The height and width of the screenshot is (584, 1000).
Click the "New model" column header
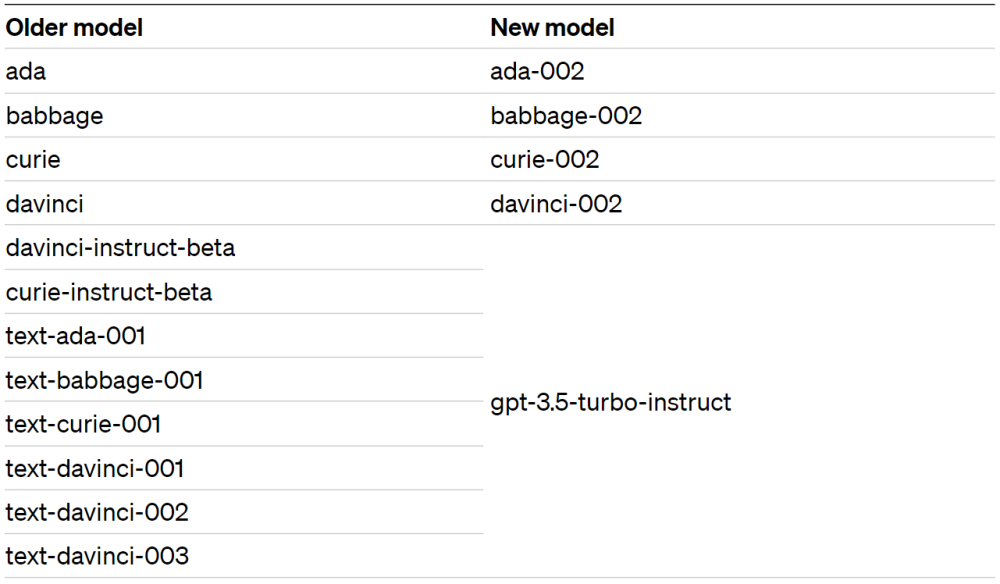click(552, 28)
